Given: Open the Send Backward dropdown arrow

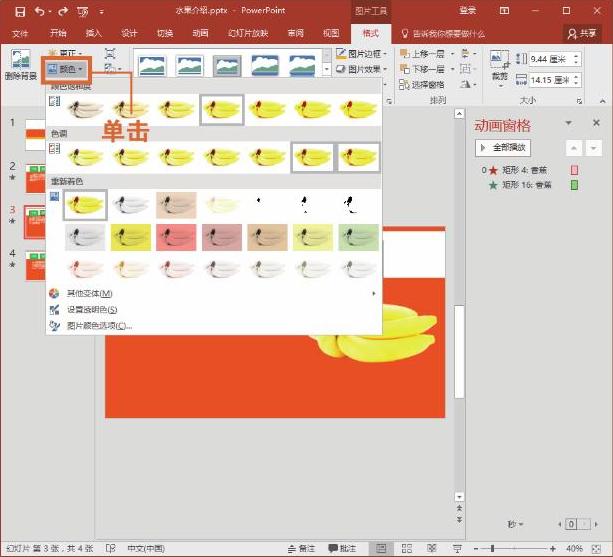Looking at the screenshot, I should 452,69.
